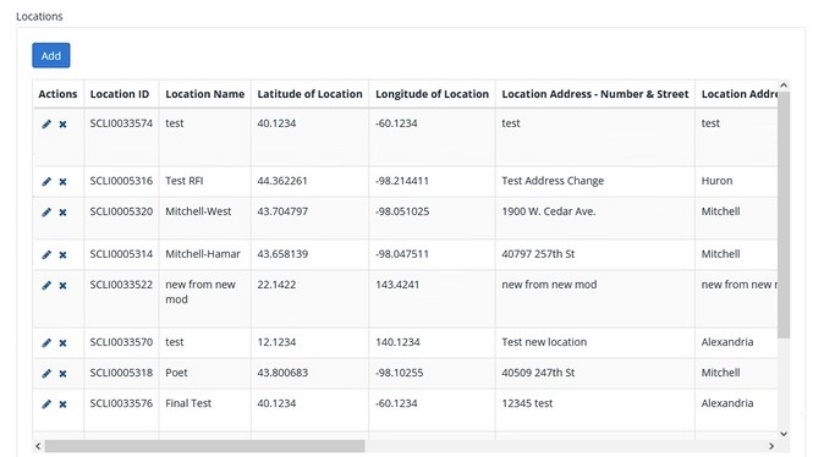Click the Location Name column header
Viewport: 813px width, 457px height.
click(204, 94)
